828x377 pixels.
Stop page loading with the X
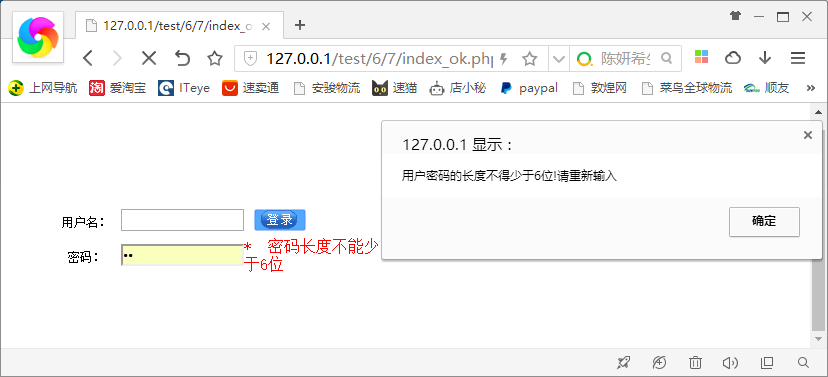pos(149,58)
